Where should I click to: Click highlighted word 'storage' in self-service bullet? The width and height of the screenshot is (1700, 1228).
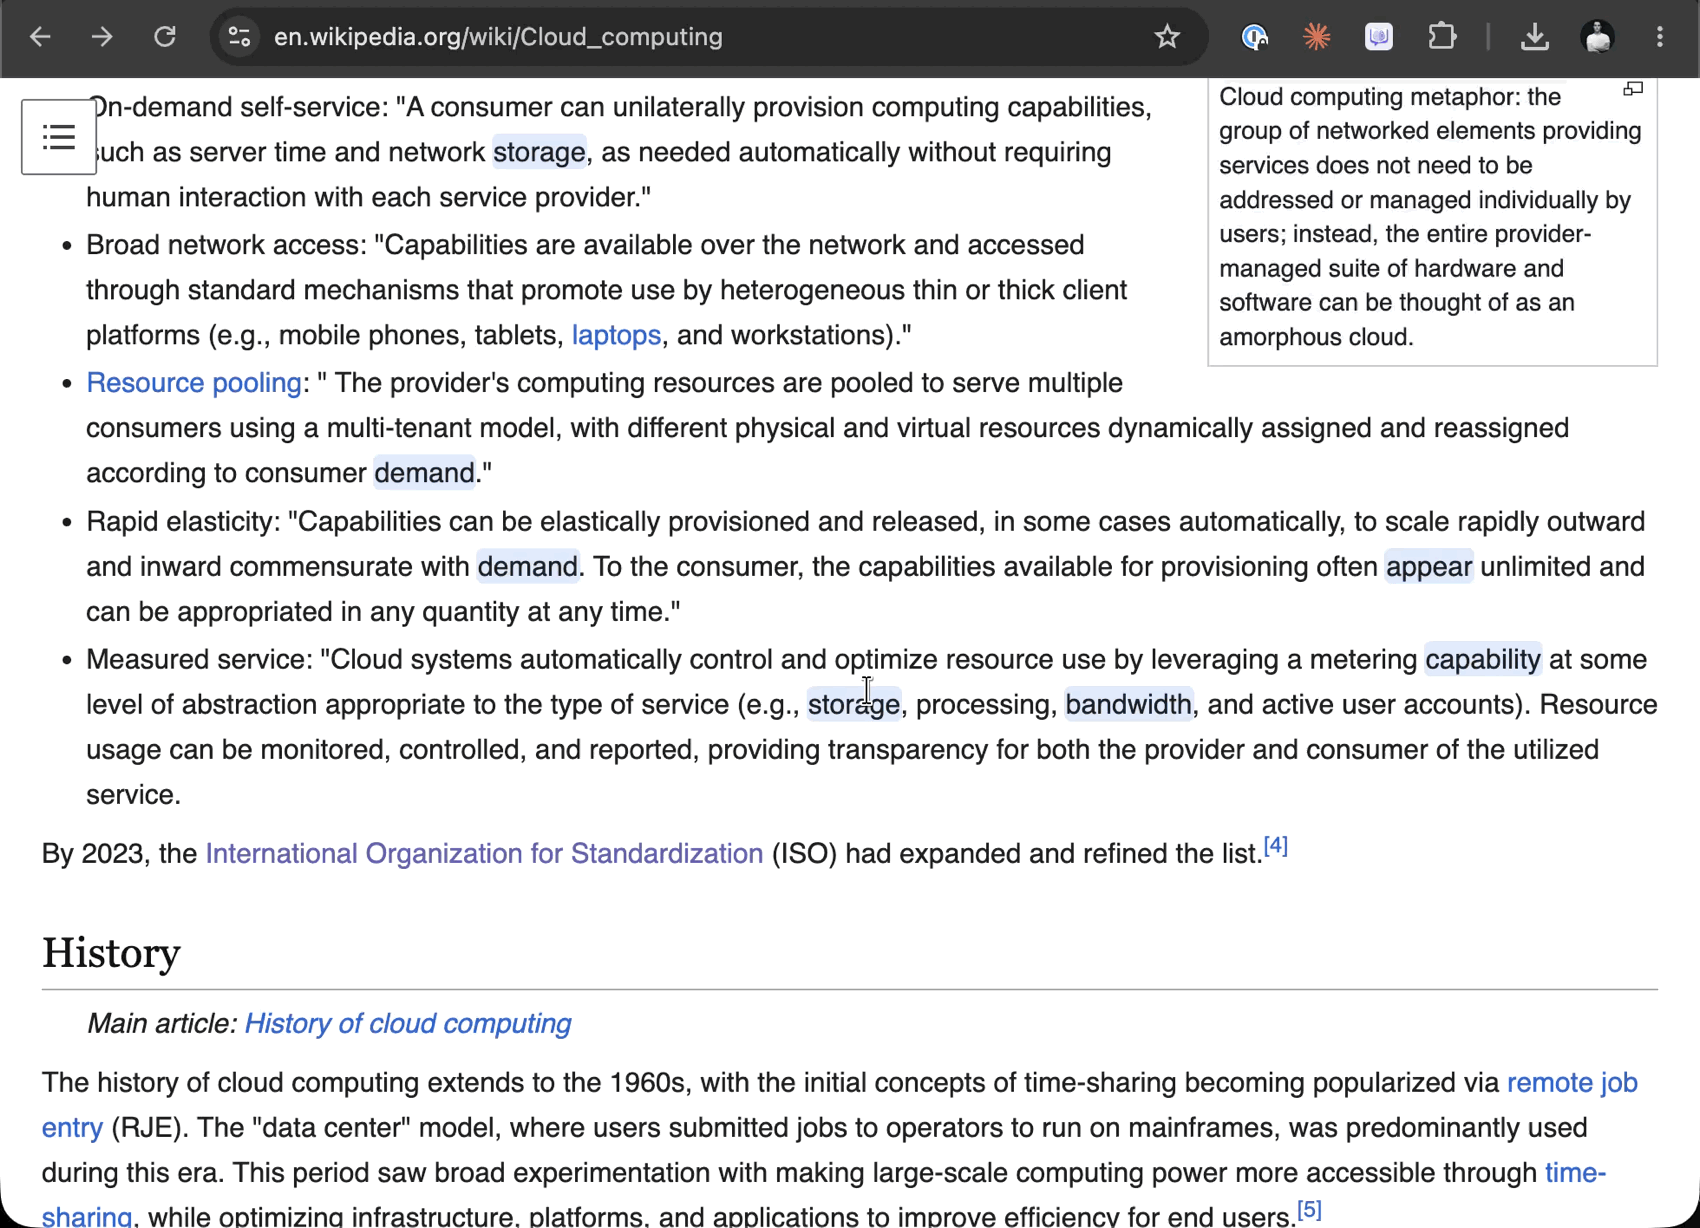[x=539, y=152]
